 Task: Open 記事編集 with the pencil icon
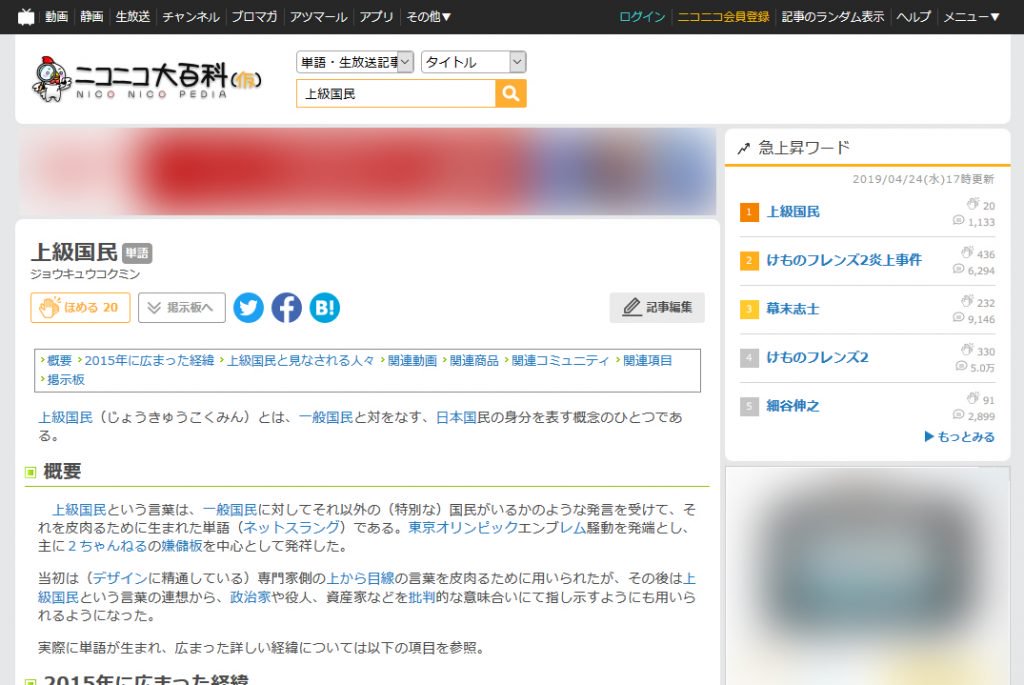pos(657,308)
